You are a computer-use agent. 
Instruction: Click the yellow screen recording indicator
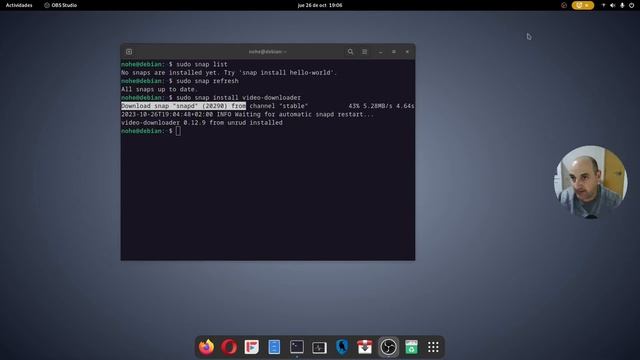[x=582, y=5]
